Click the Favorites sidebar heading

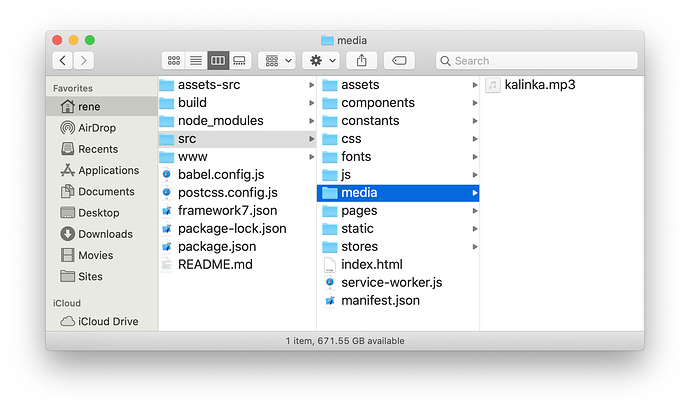point(73,88)
